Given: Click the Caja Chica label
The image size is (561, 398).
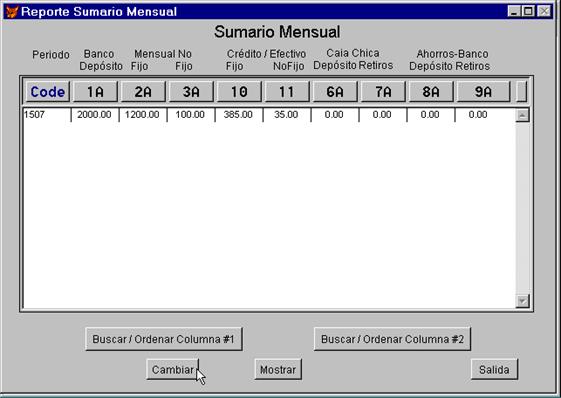Looking at the screenshot, I should pos(353,53).
